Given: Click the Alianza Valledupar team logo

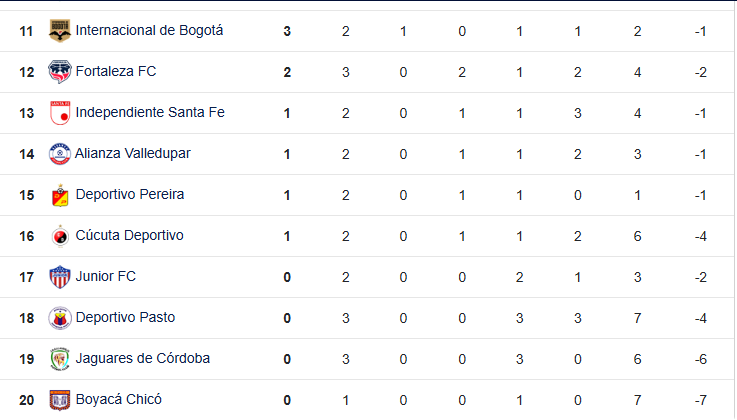Looking at the screenshot, I should click(60, 154).
